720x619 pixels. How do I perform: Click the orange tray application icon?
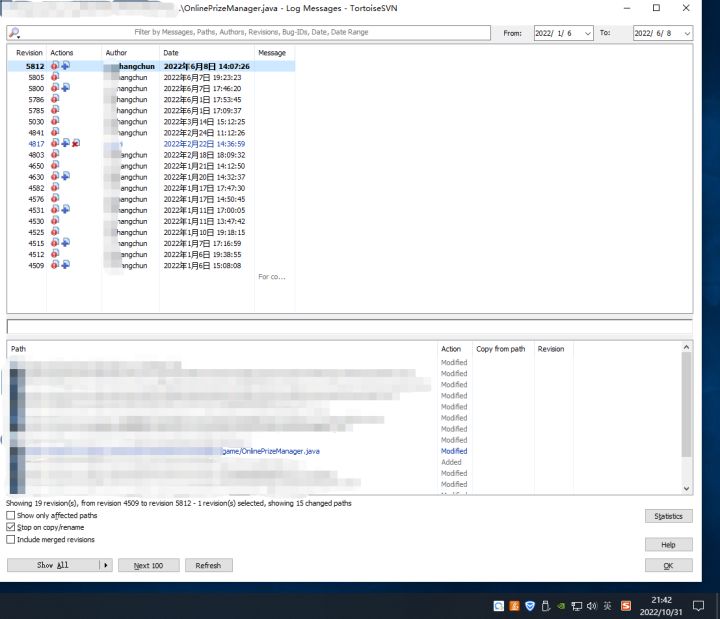point(514,606)
